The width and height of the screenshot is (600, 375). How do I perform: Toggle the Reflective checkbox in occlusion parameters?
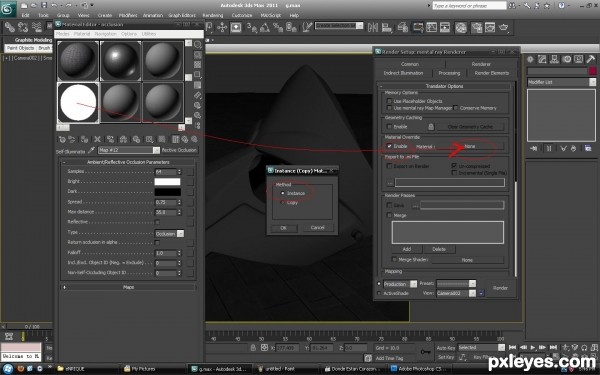[157, 222]
